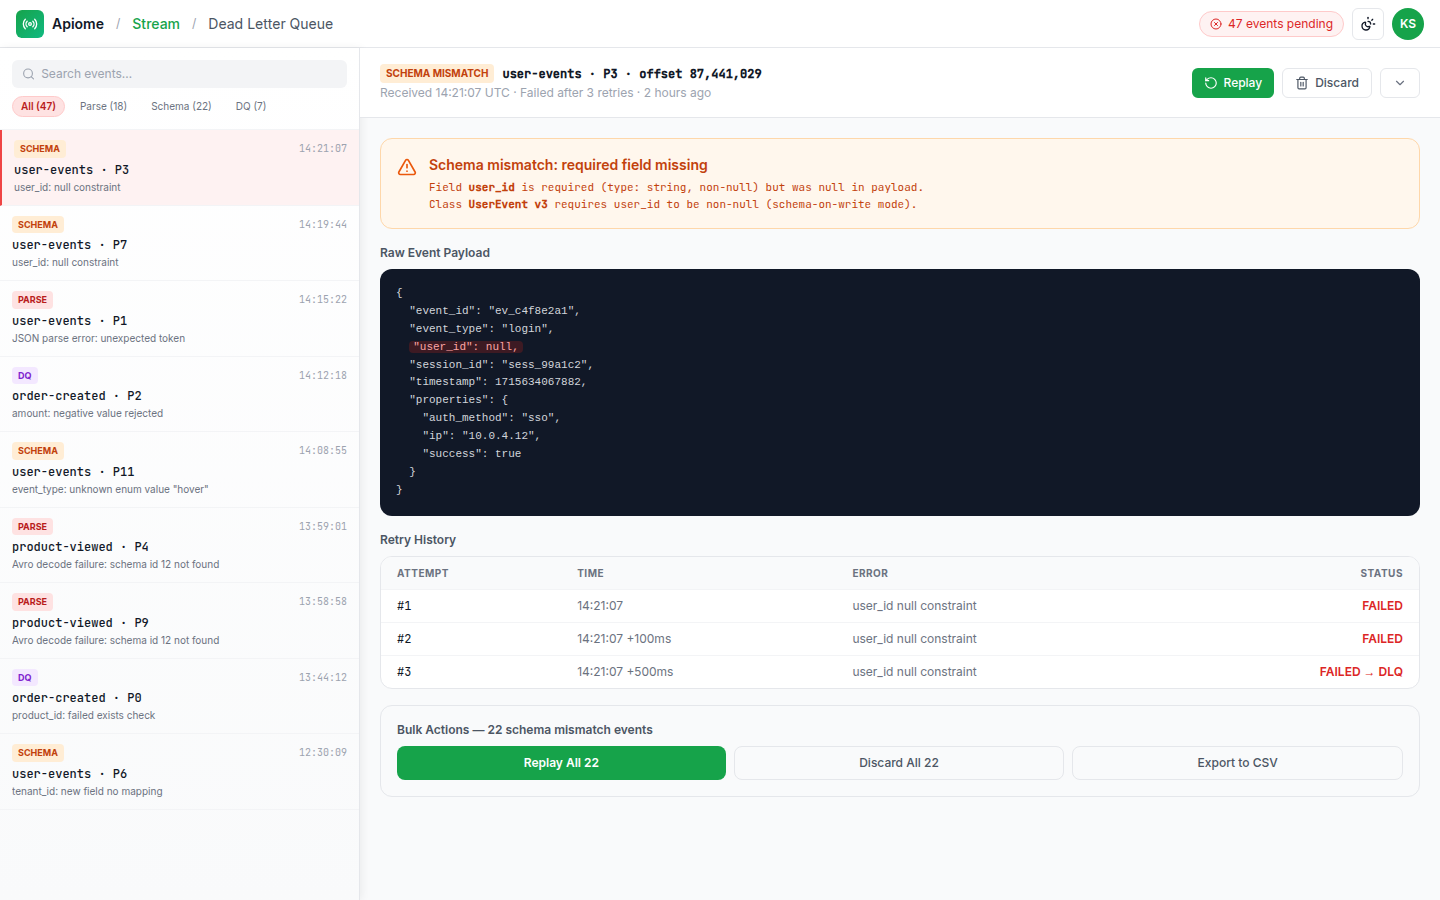Select the DQ (7) filter tab

pyautogui.click(x=251, y=106)
